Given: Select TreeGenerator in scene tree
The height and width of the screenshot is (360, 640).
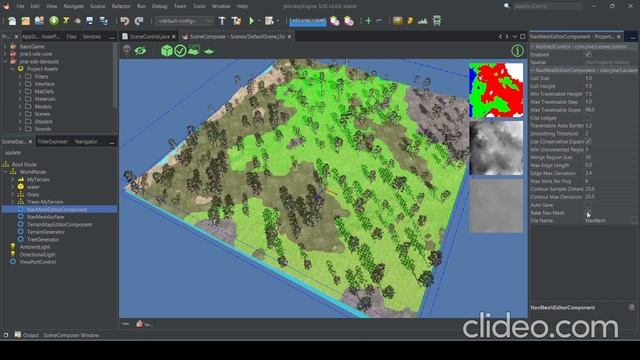Looking at the screenshot, I should (43, 240).
